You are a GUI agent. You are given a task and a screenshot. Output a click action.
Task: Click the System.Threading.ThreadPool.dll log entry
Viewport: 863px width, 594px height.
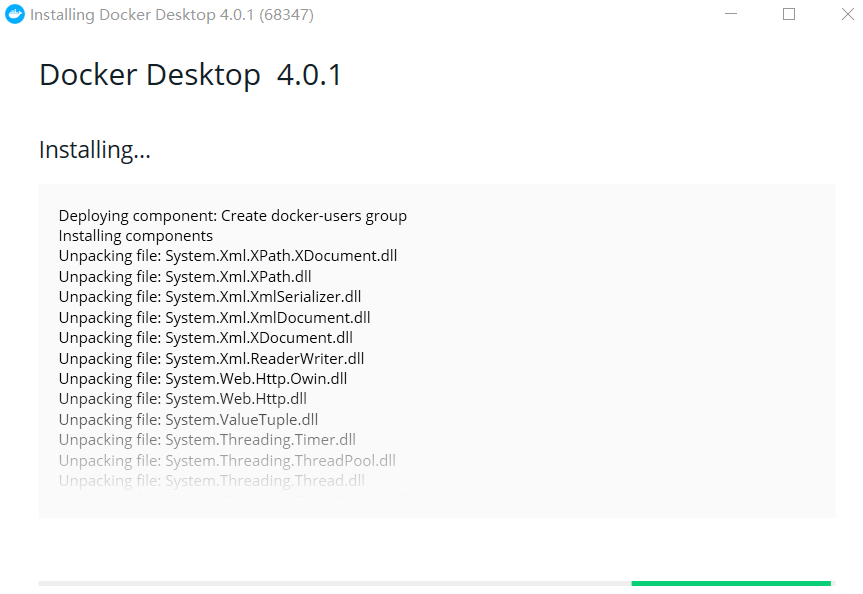(x=227, y=461)
